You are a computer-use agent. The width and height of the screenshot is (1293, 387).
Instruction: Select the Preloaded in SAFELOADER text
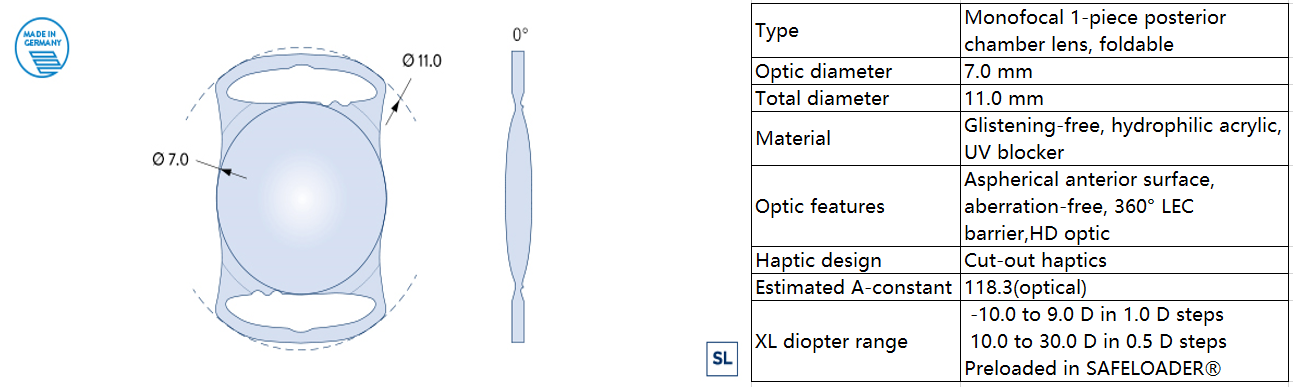(x=1093, y=369)
